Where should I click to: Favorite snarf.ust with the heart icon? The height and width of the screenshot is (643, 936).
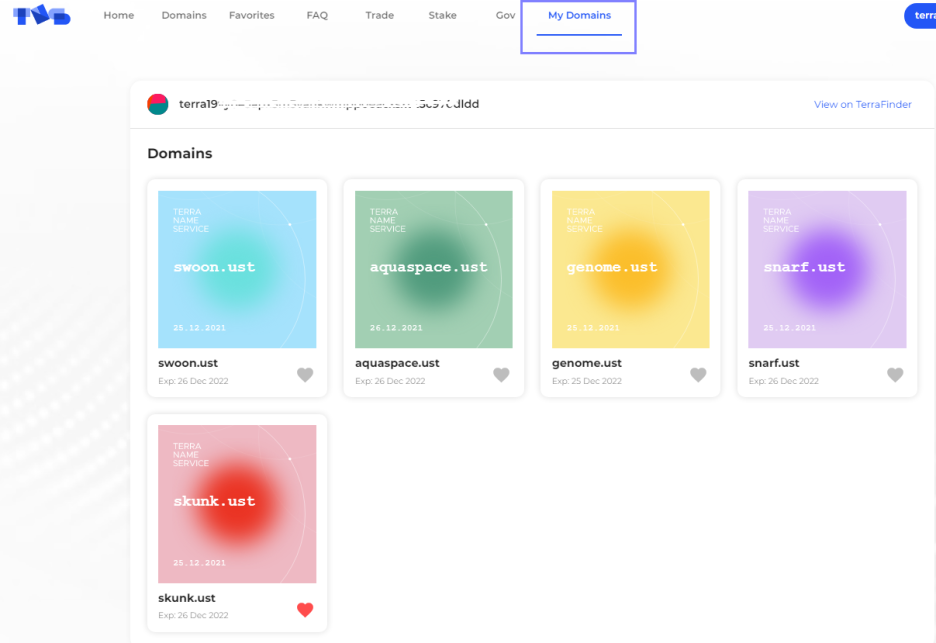coord(895,374)
